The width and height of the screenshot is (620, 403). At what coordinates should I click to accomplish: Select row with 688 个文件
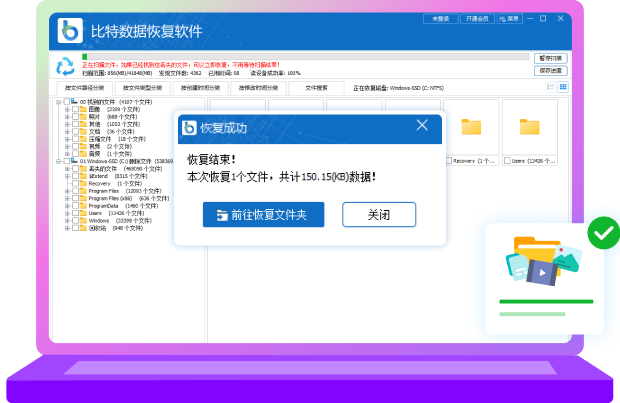pos(113,117)
